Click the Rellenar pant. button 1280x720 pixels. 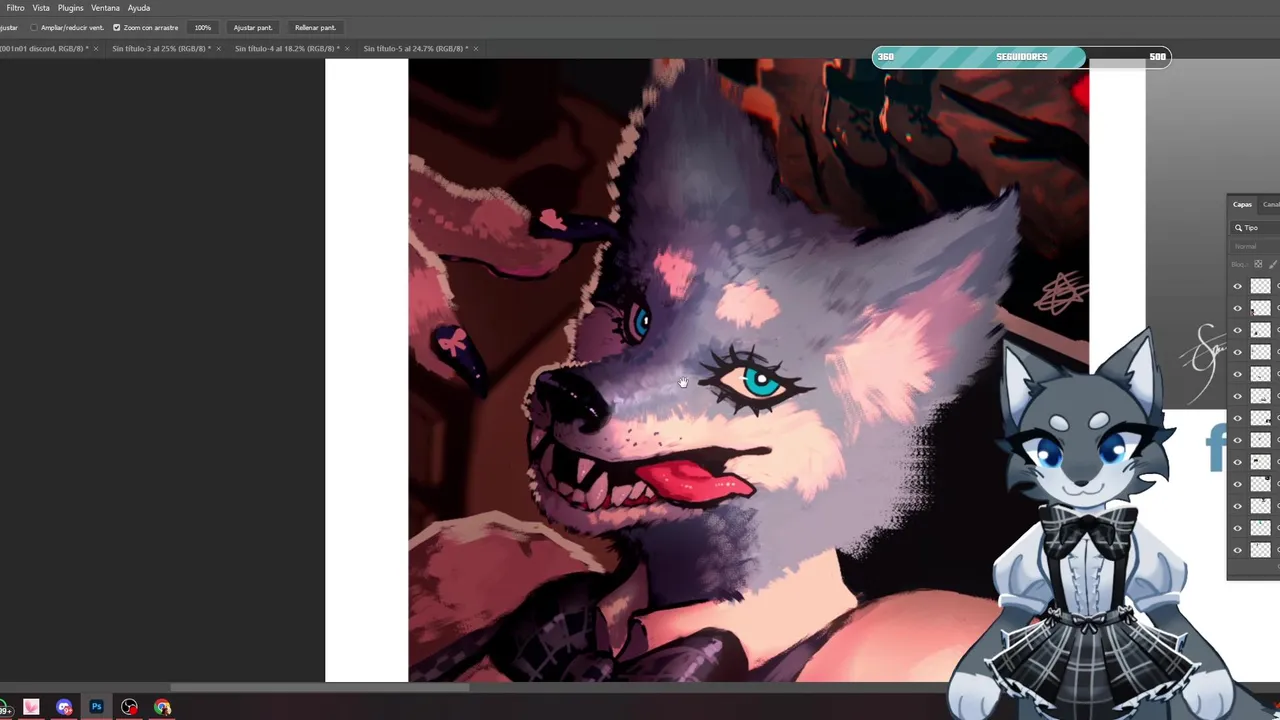click(x=315, y=28)
